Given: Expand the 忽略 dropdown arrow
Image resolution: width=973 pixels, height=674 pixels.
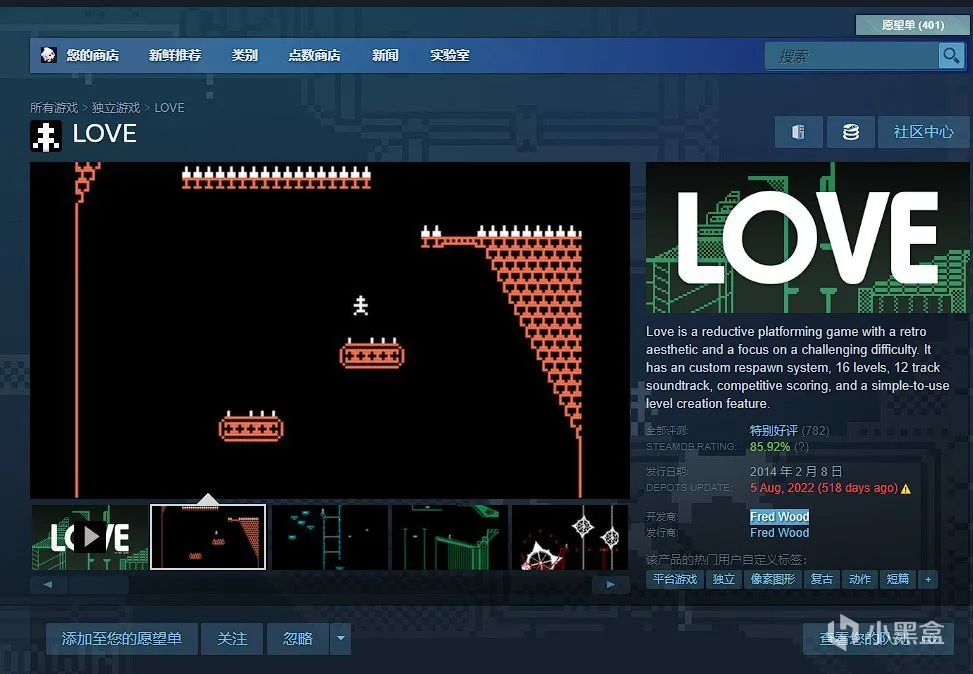Looking at the screenshot, I should [340, 638].
